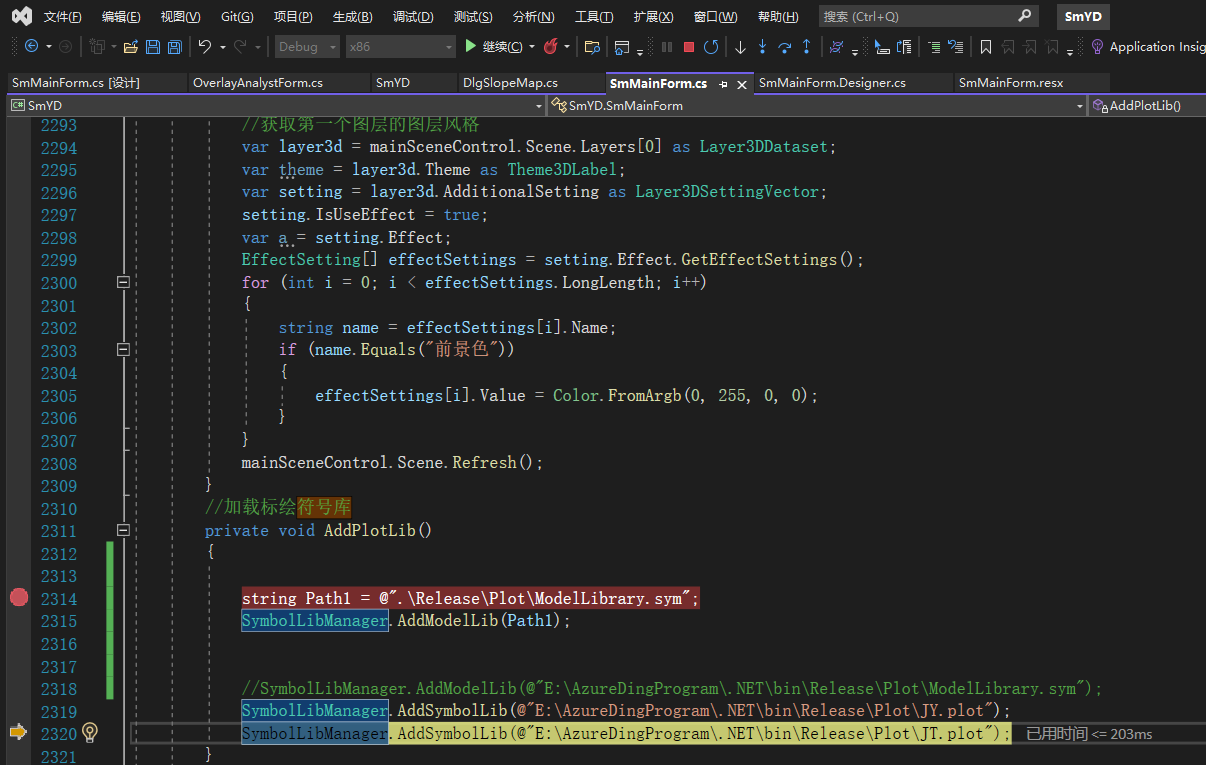Collapse the AddPlotLib method at line 2311
Viewport: 1206px width, 765px height.
123,530
